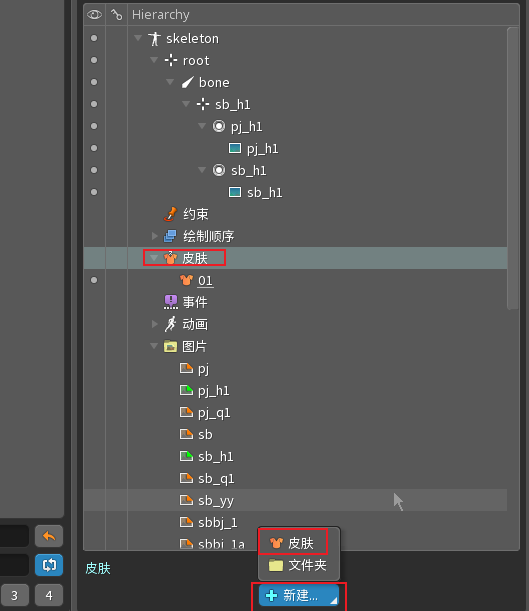Click the orange pin icon beside 约束
This screenshot has width=529, height=611.
[x=171, y=214]
